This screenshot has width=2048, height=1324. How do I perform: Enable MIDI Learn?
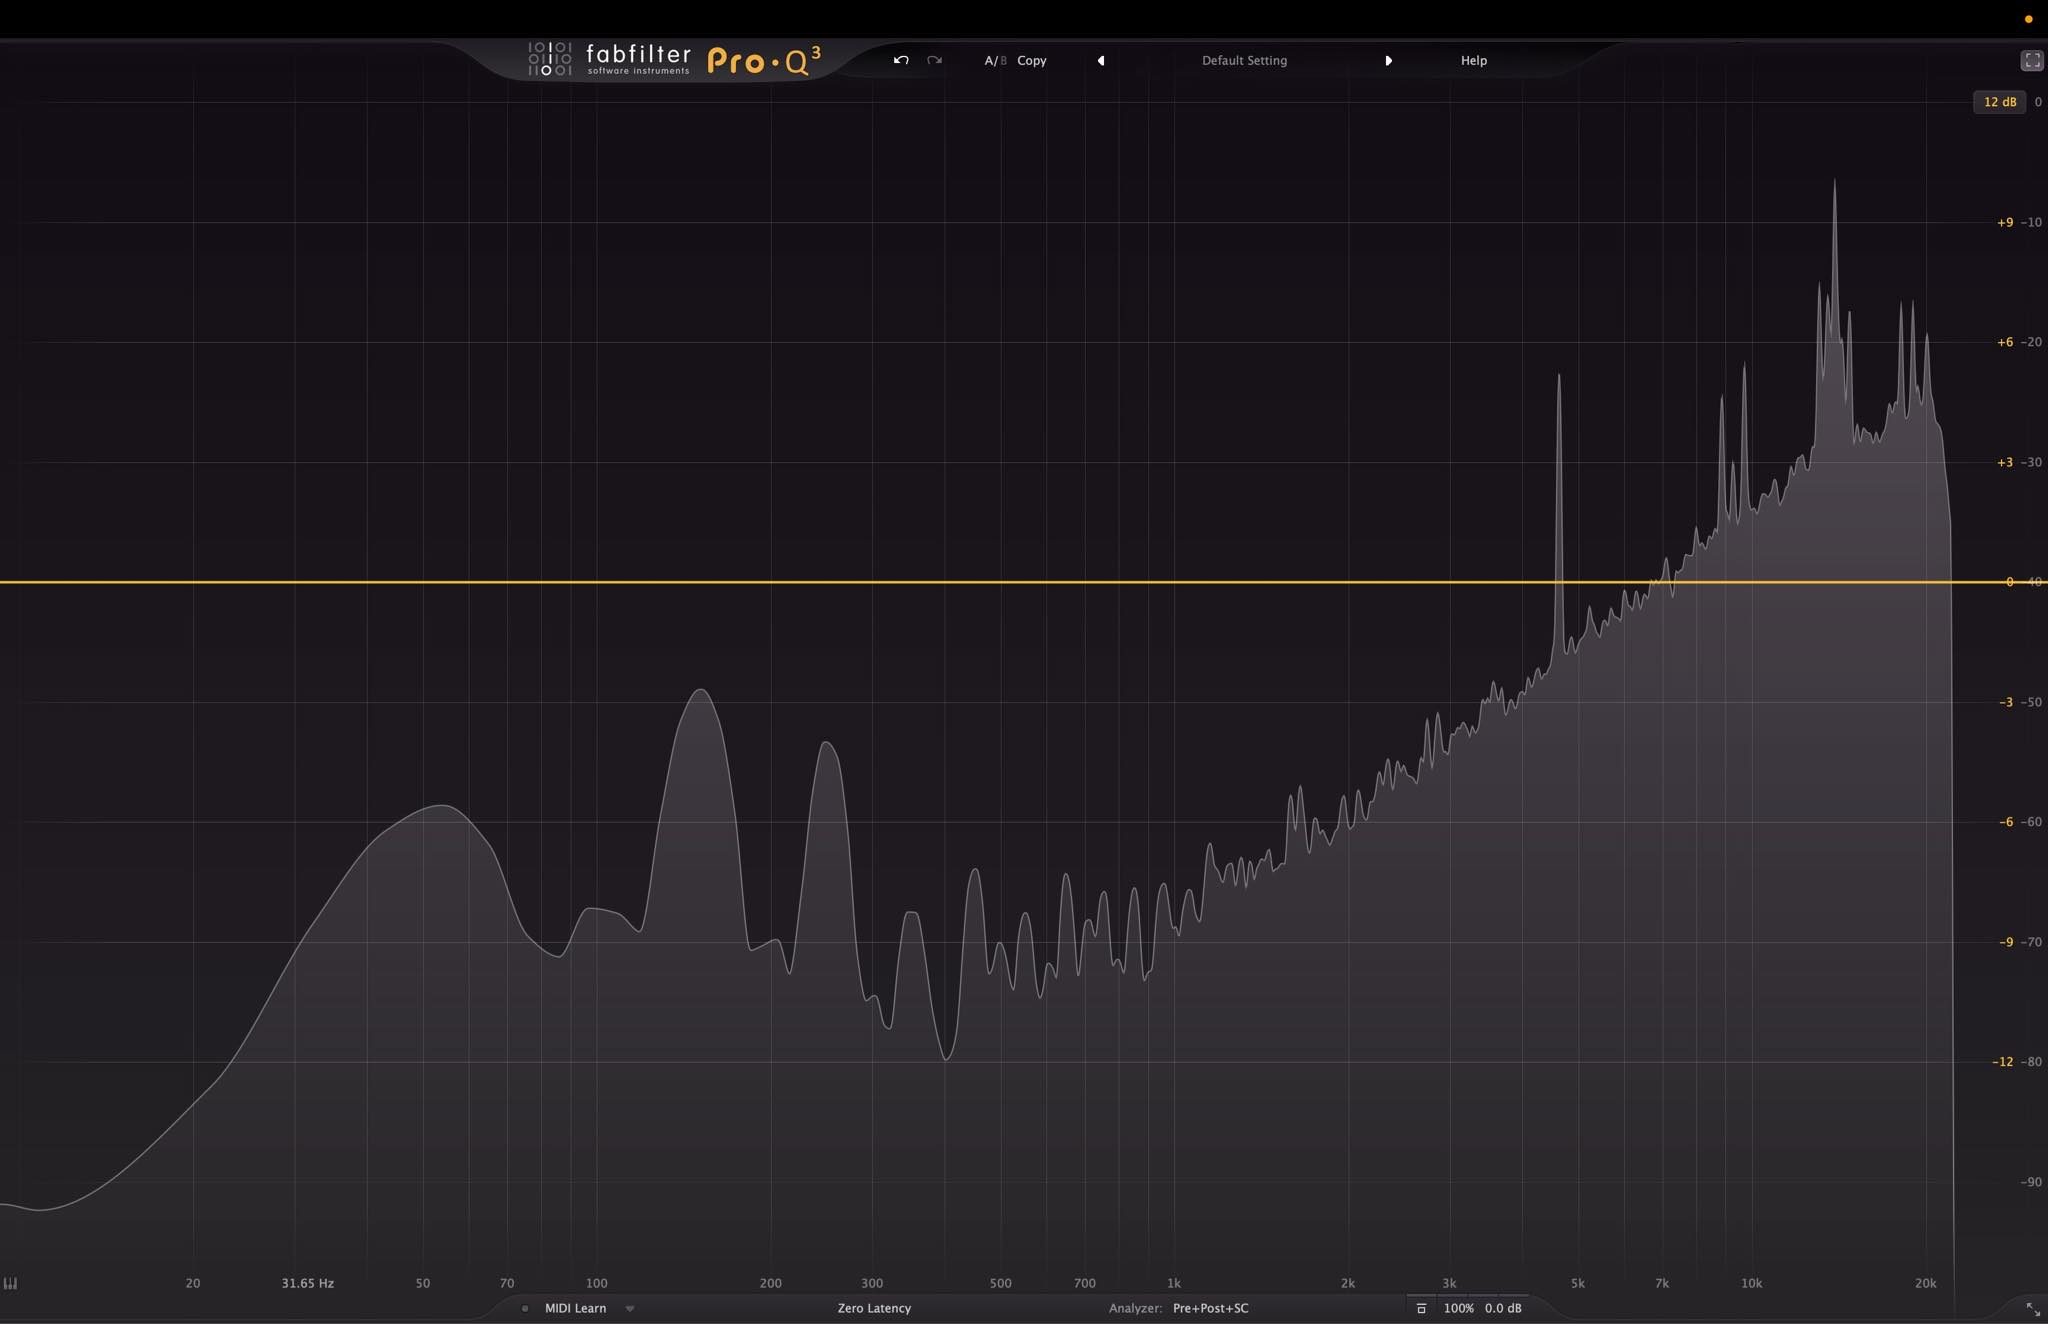click(x=575, y=1308)
